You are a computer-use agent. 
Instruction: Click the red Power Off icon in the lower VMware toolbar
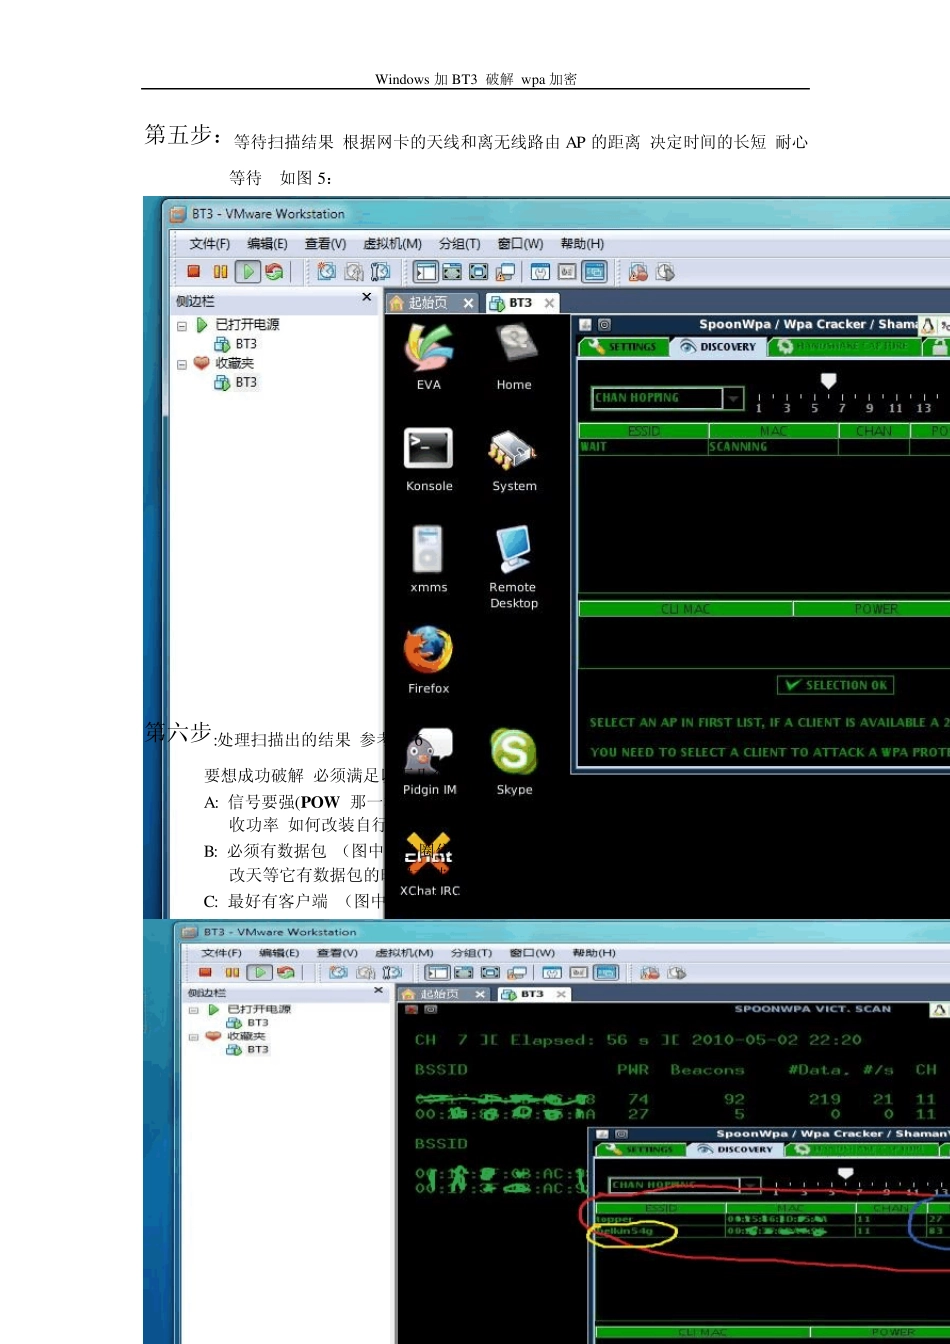(x=205, y=972)
